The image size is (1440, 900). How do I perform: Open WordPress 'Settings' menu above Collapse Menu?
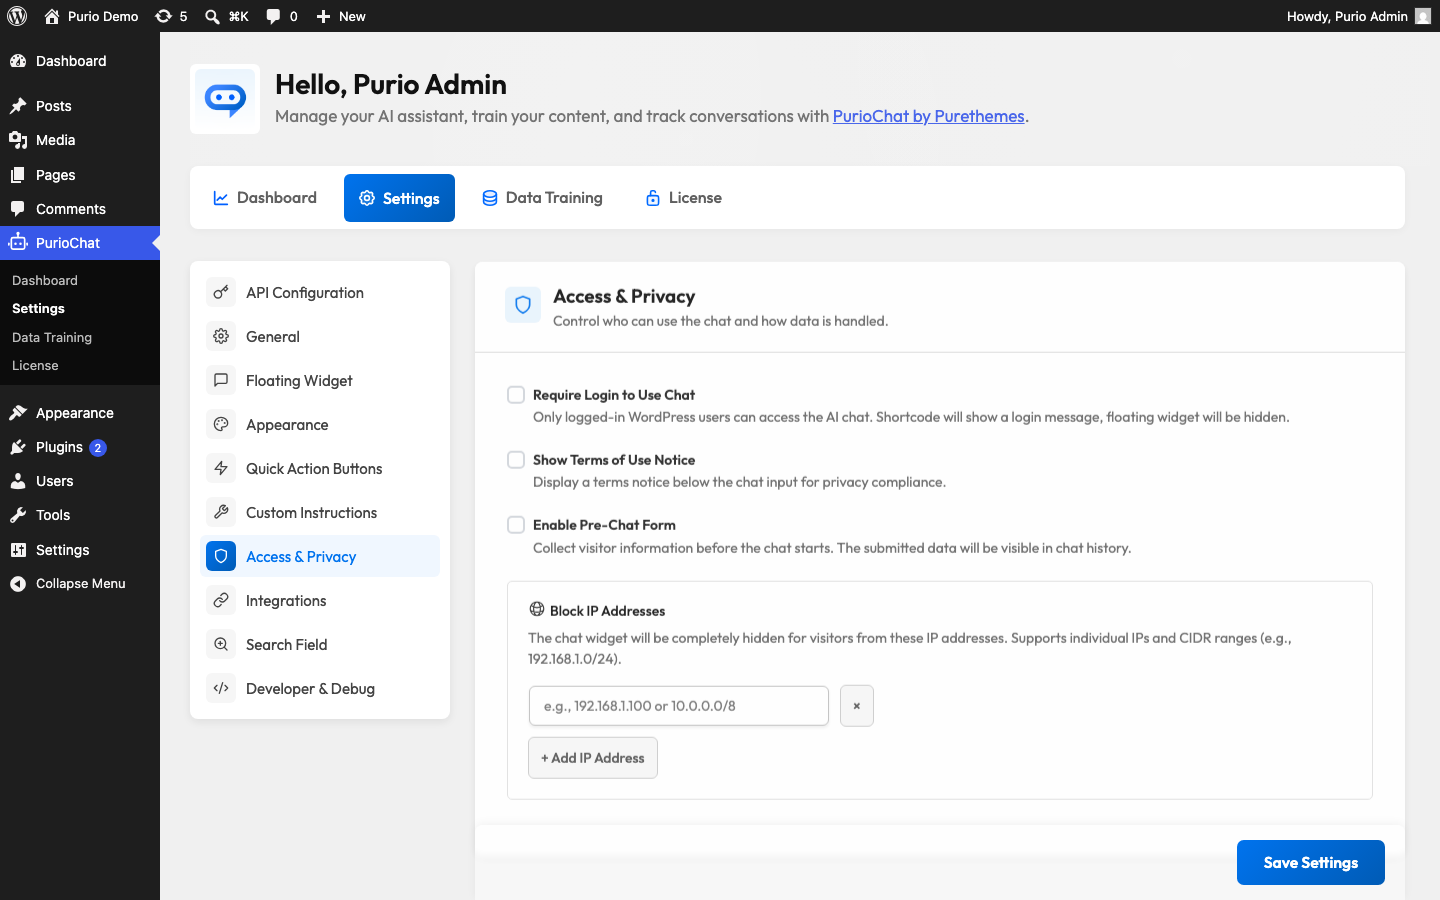pyautogui.click(x=80, y=550)
